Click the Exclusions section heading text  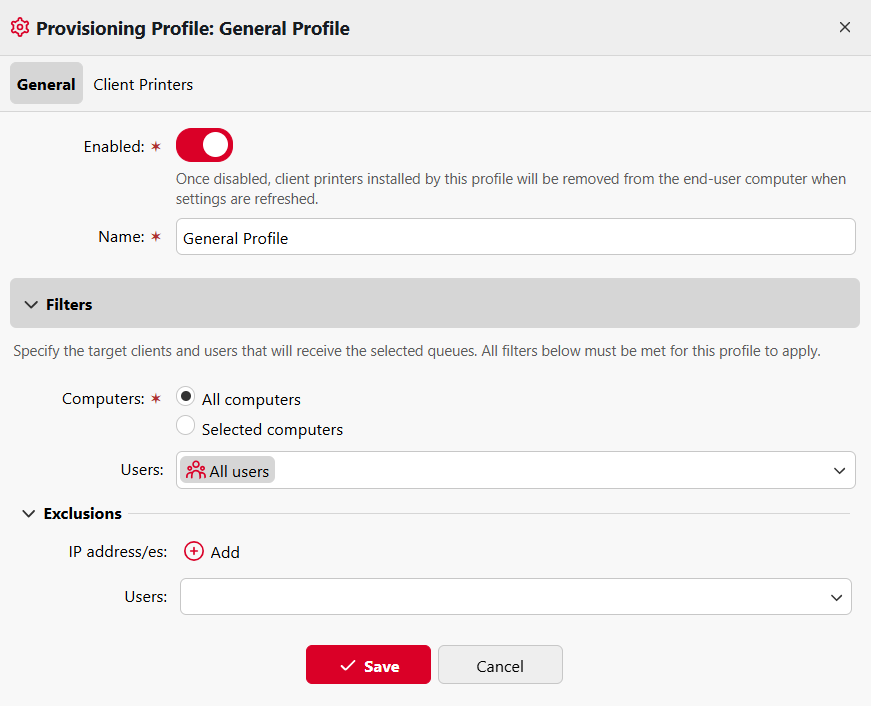pos(83,514)
